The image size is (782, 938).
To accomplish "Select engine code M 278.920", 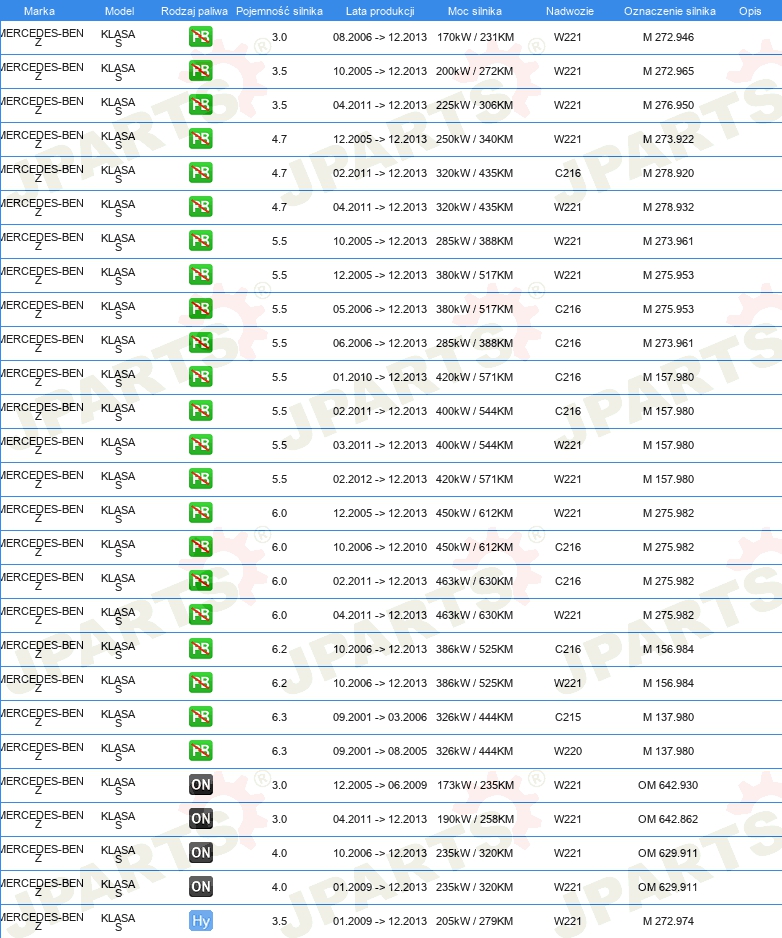I will [x=668, y=173].
